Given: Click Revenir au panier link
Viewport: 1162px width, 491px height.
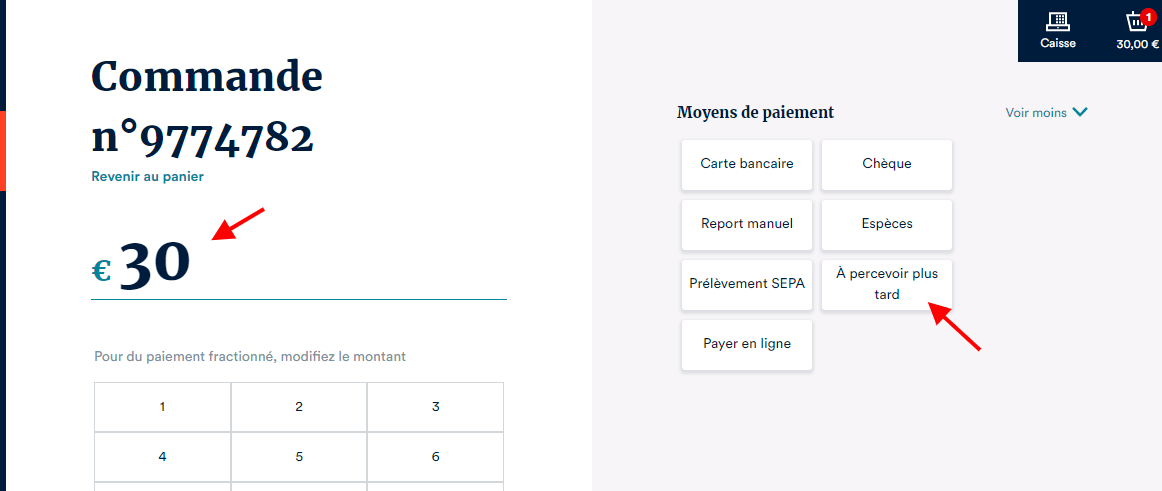Looking at the screenshot, I should tap(147, 177).
